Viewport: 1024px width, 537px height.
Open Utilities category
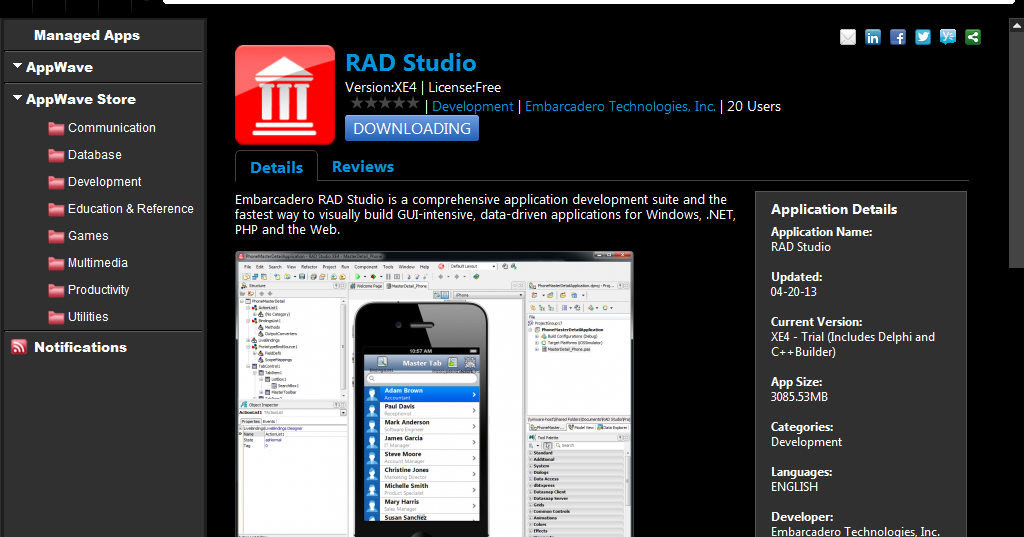coord(88,317)
